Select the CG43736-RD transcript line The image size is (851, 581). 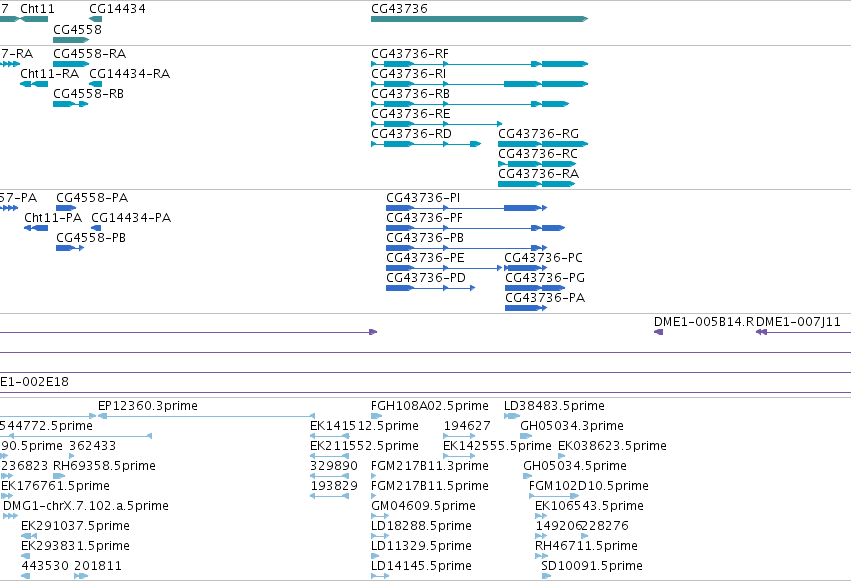click(426, 144)
